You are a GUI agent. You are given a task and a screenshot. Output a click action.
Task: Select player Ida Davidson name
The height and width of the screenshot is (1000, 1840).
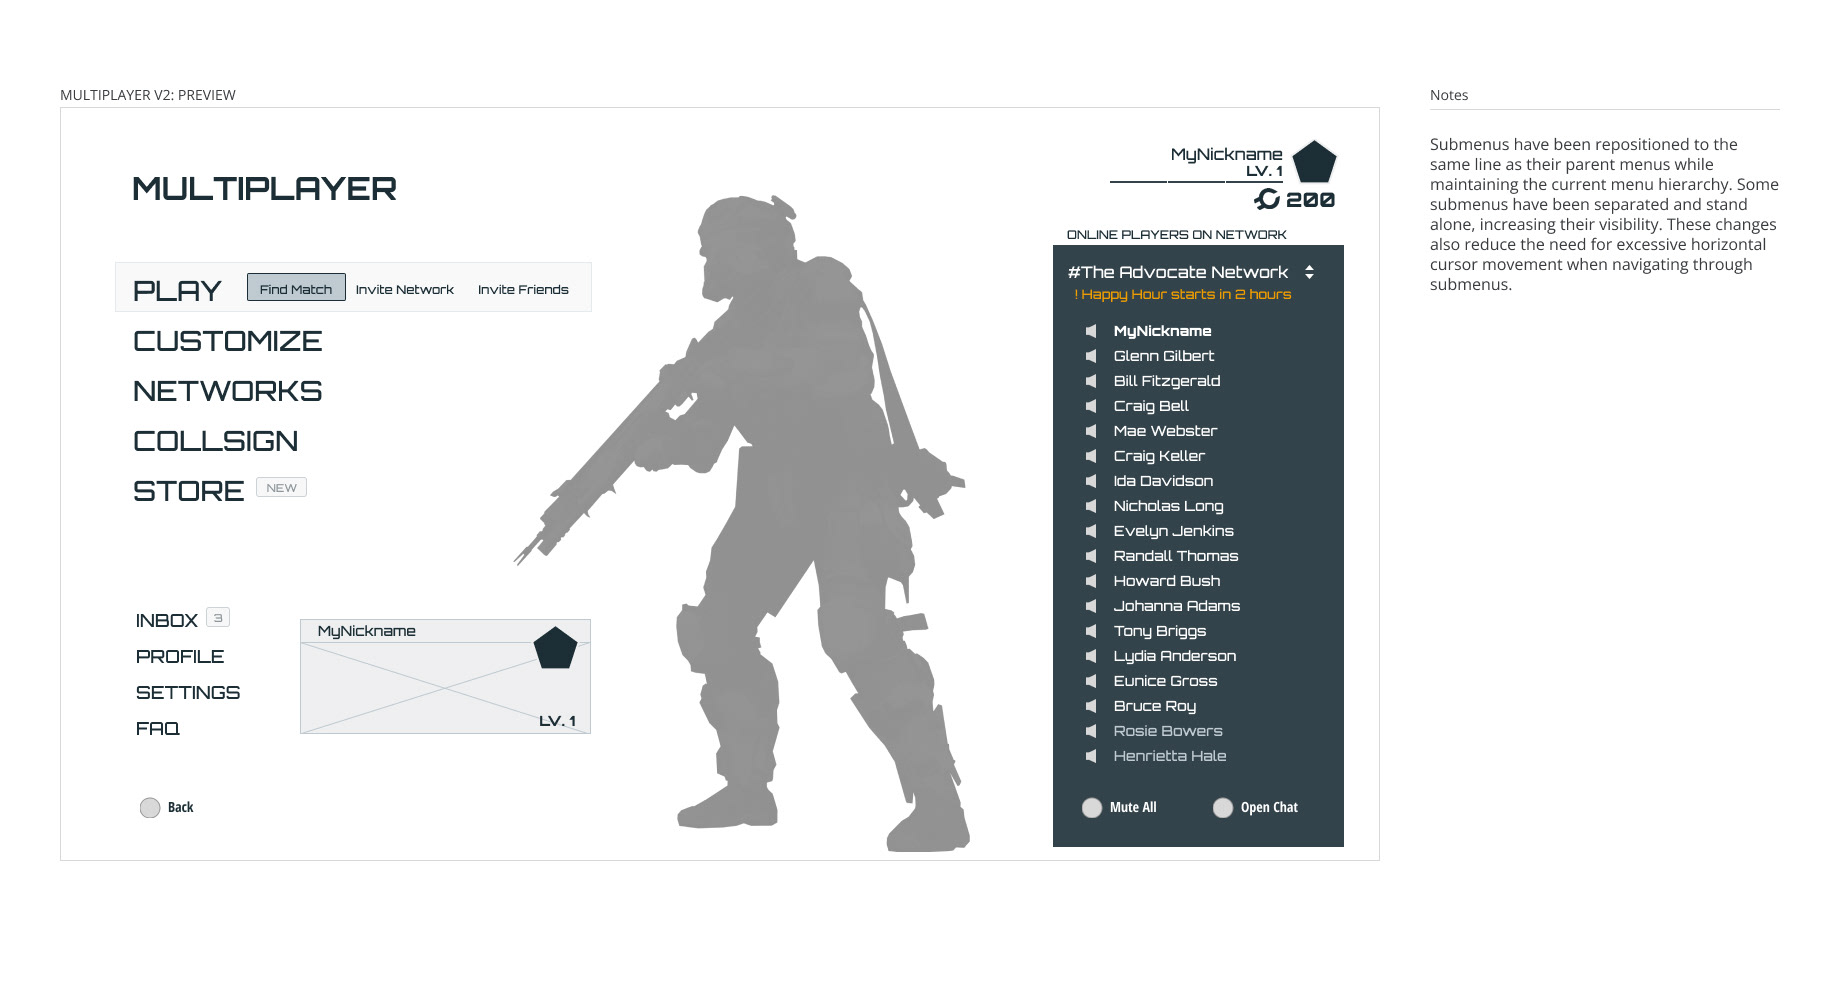coord(1163,481)
